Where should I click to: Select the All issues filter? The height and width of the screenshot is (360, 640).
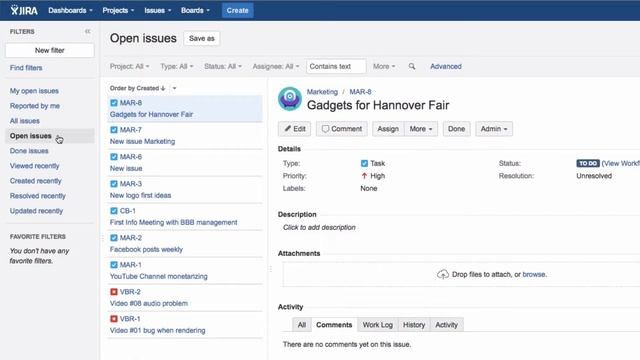(x=24, y=121)
